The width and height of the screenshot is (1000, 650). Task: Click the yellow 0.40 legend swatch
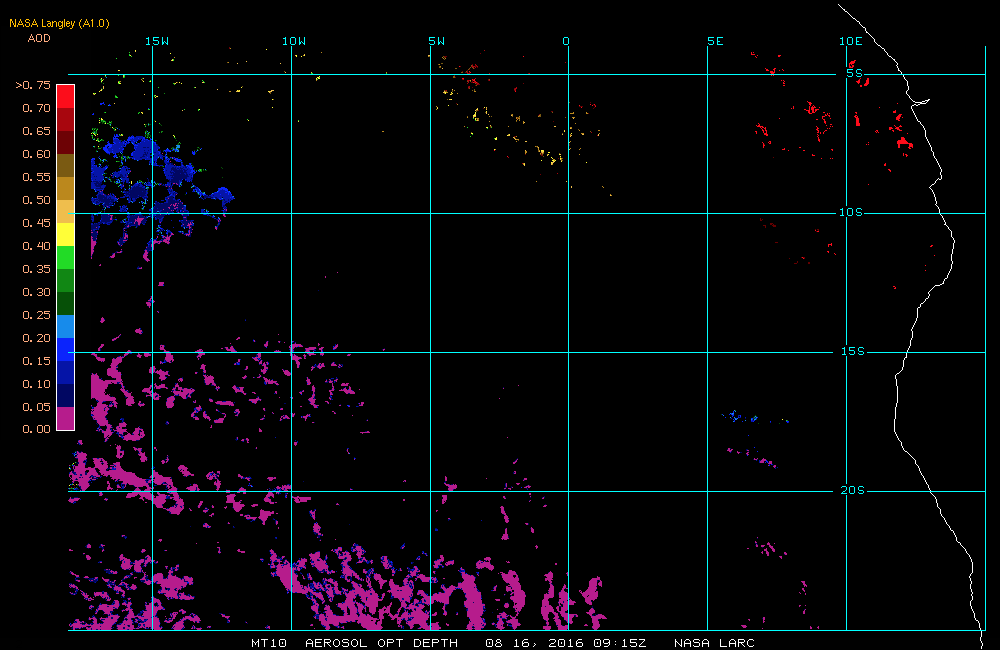pyautogui.click(x=66, y=234)
